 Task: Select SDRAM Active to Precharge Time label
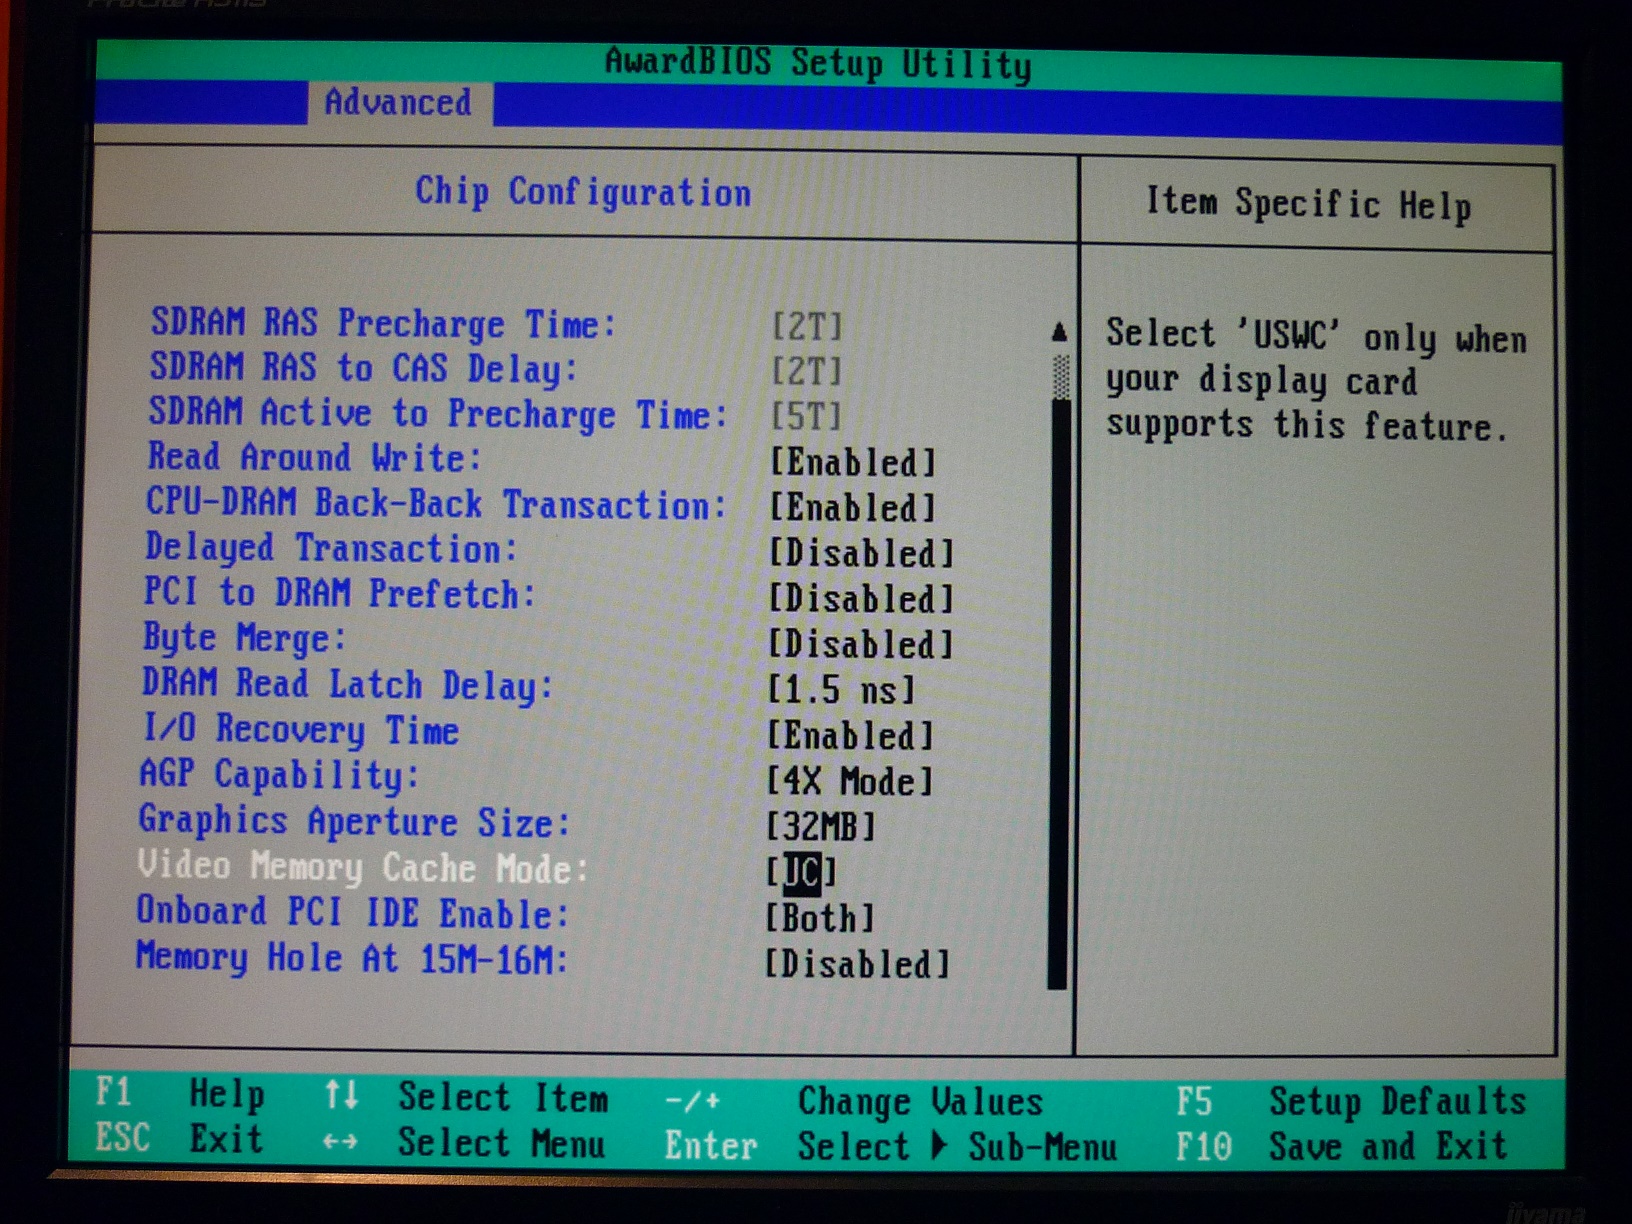(438, 413)
